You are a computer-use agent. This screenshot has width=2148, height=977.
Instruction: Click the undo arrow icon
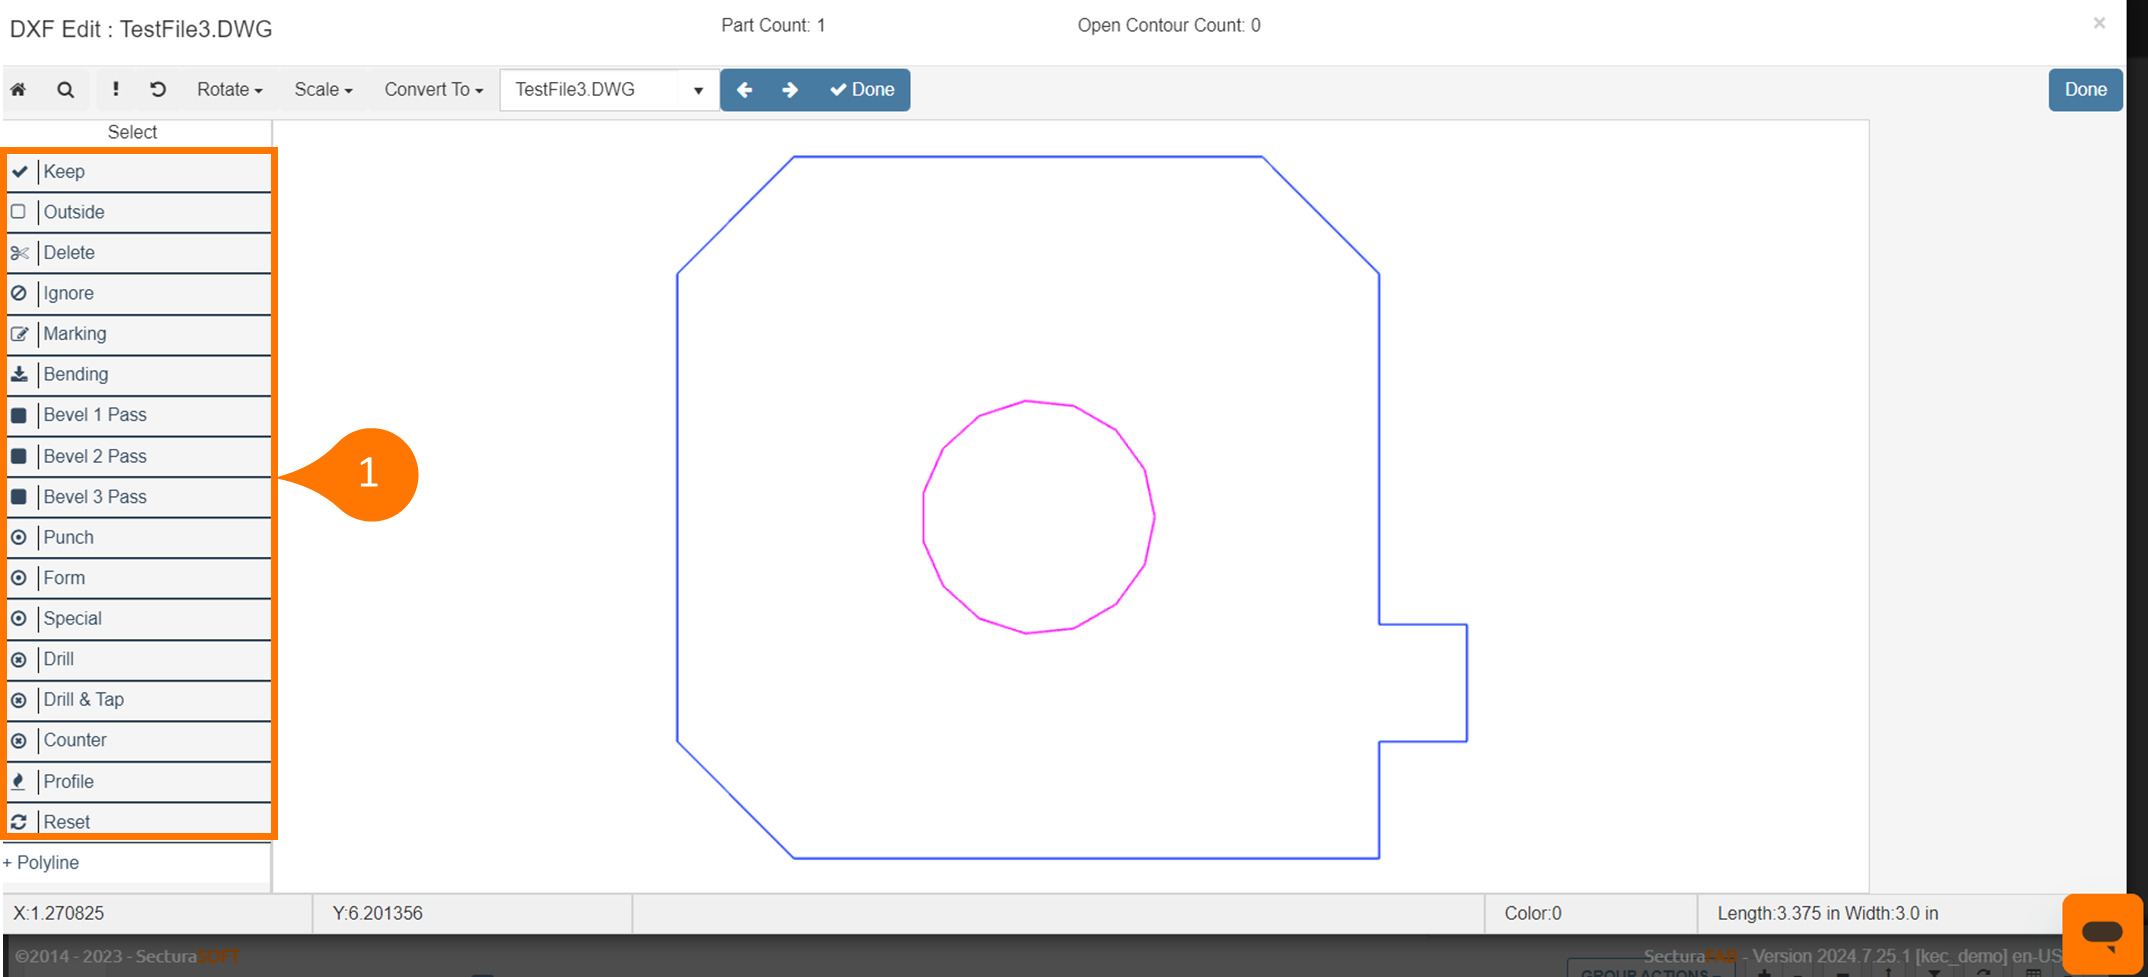pyautogui.click(x=158, y=90)
